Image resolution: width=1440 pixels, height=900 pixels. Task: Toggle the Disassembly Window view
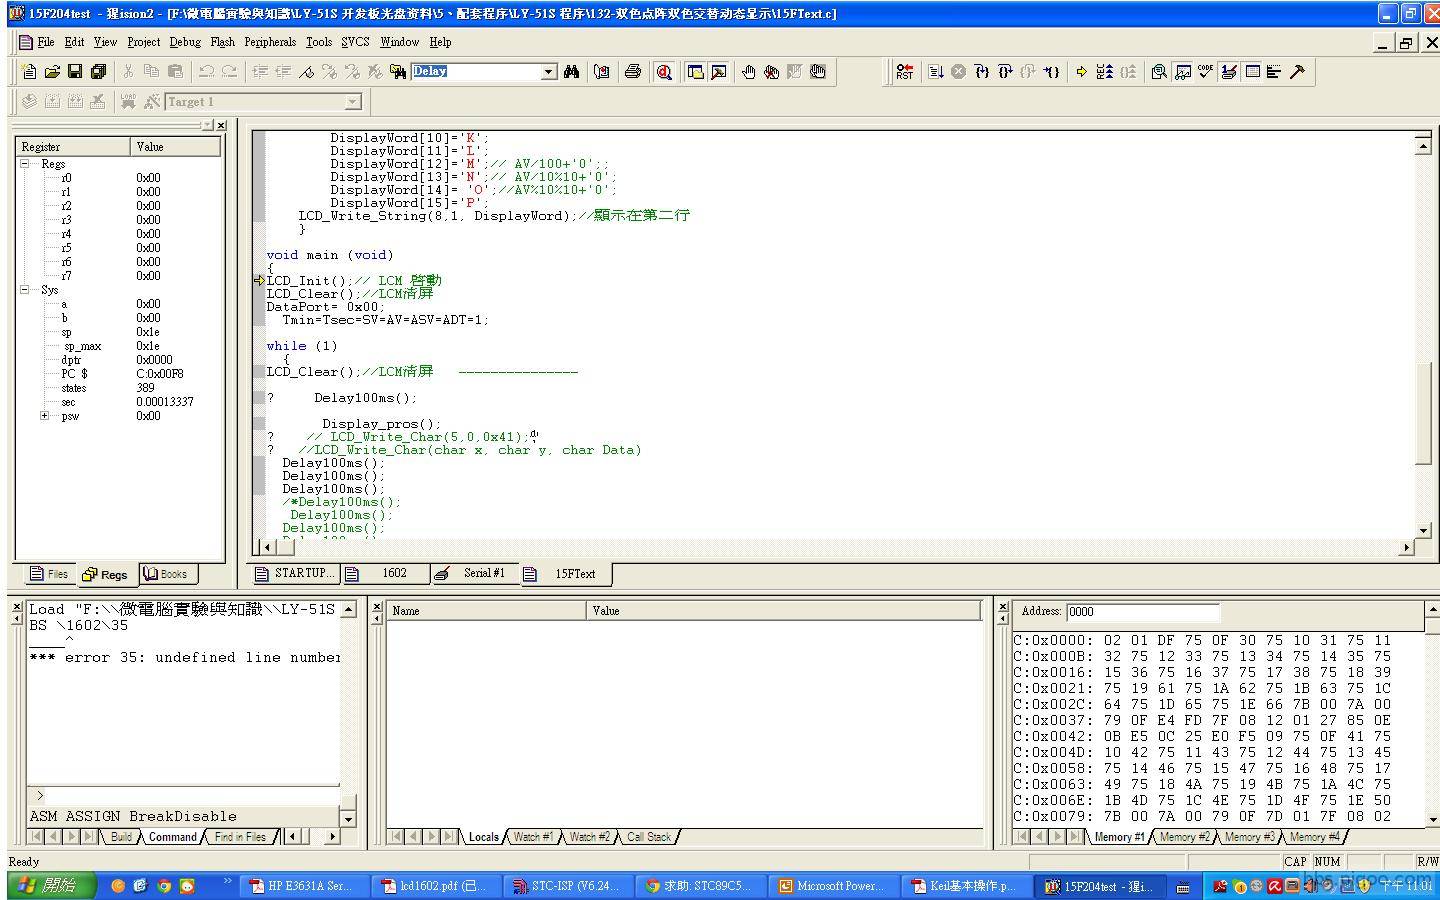tap(1159, 71)
